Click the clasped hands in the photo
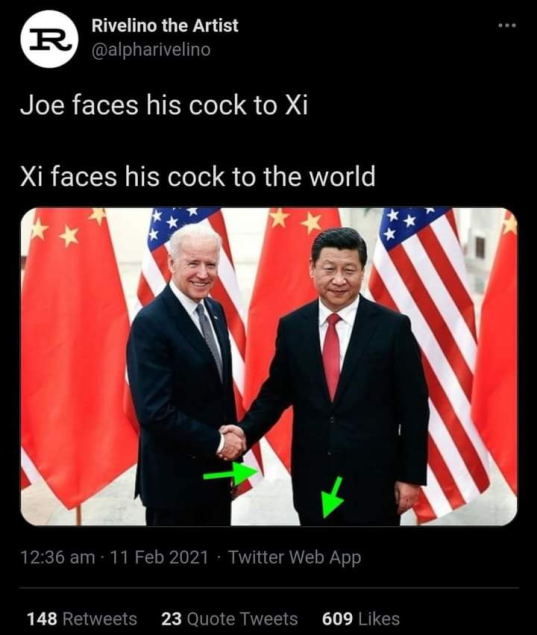The image size is (537, 635). [x=232, y=442]
